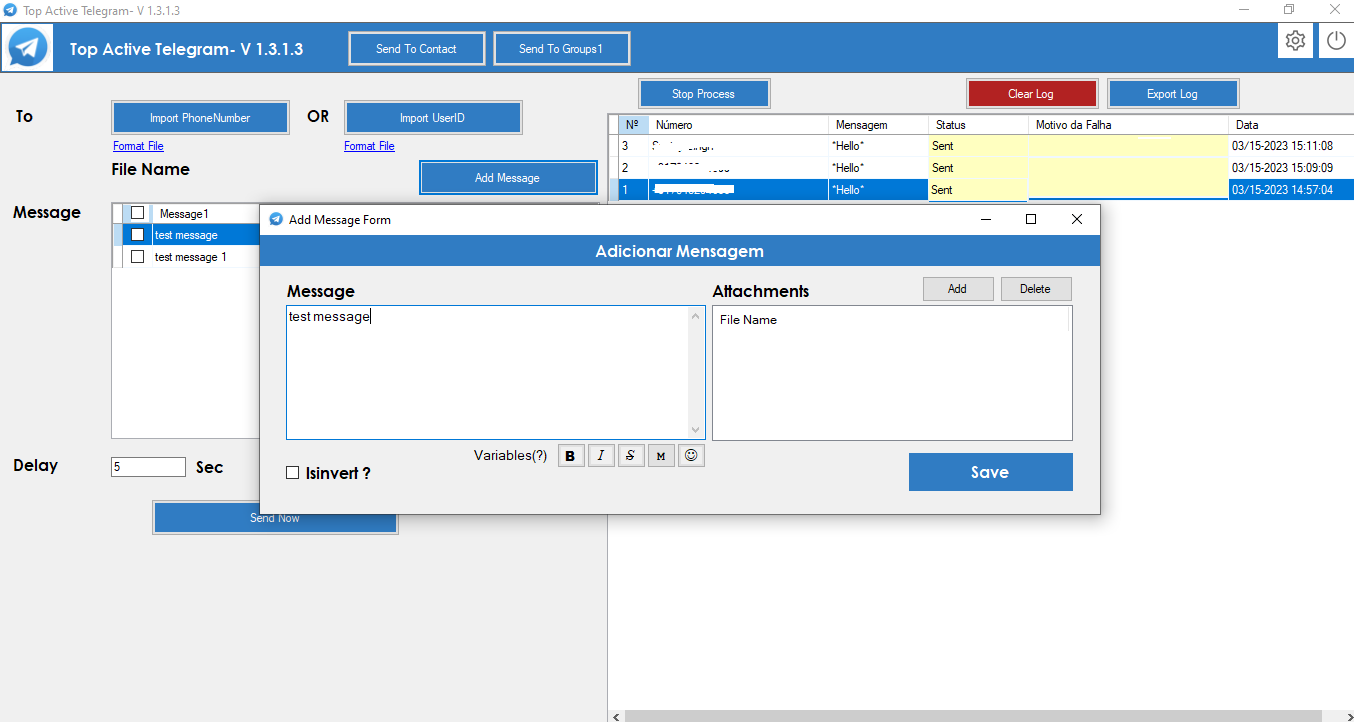Viewport: 1354px width, 722px height.
Task: Restore down the main application window
Action: [1289, 9]
